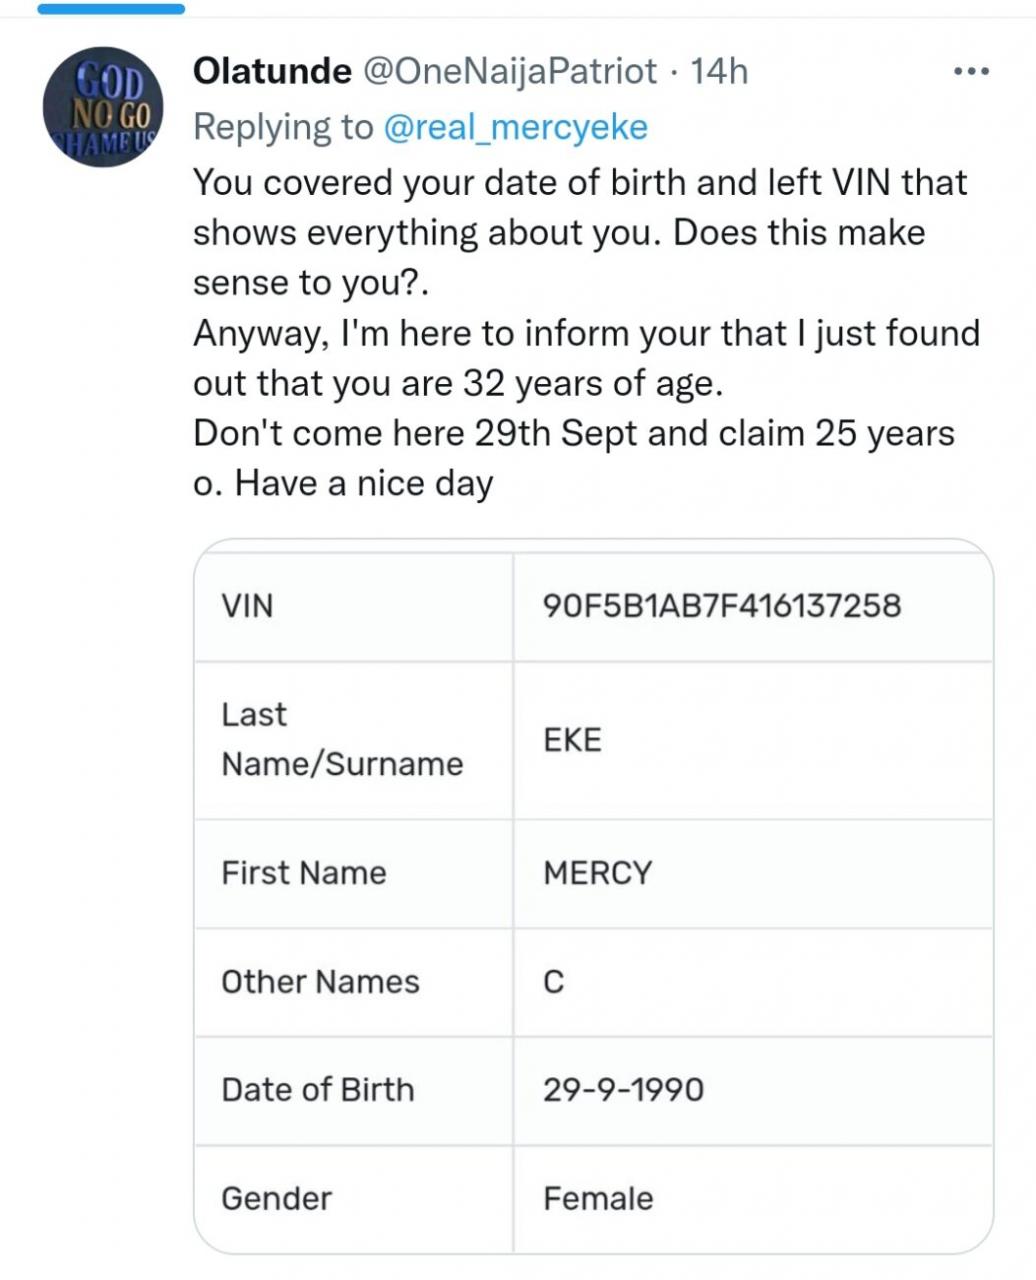Screen dimensions: 1036x1280
Task: Click the Other Names label
Action: (x=320, y=982)
